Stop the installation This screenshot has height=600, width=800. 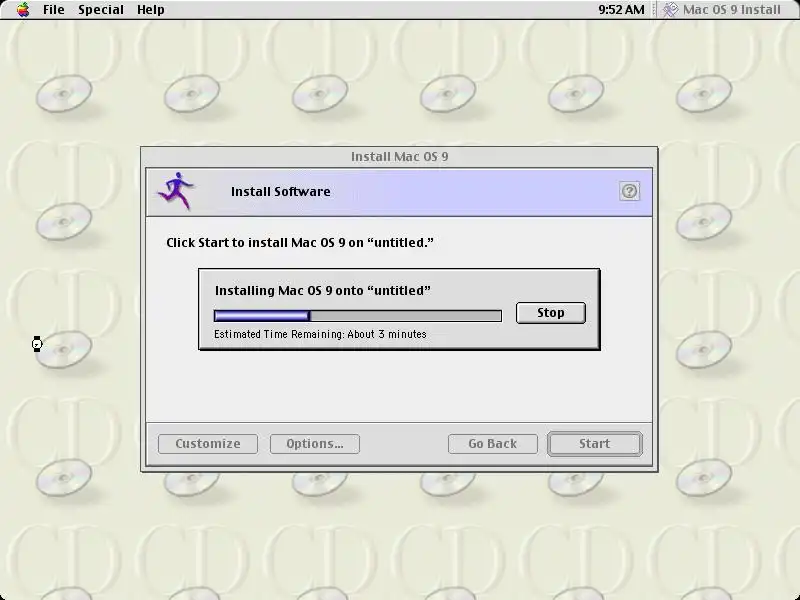(551, 313)
